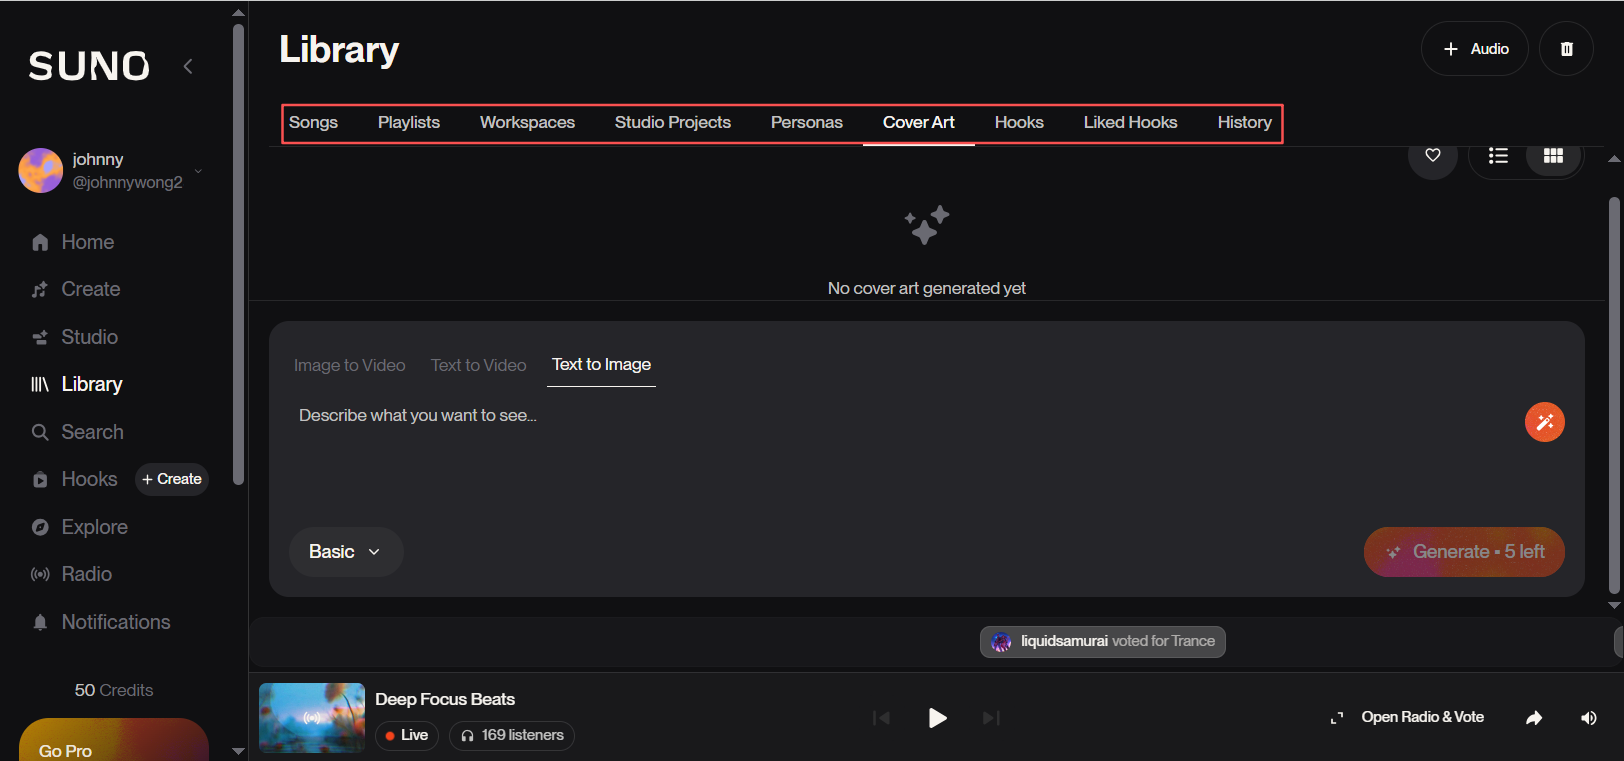1624x761 pixels.
Task: Switch to grid view
Action: click(1554, 155)
